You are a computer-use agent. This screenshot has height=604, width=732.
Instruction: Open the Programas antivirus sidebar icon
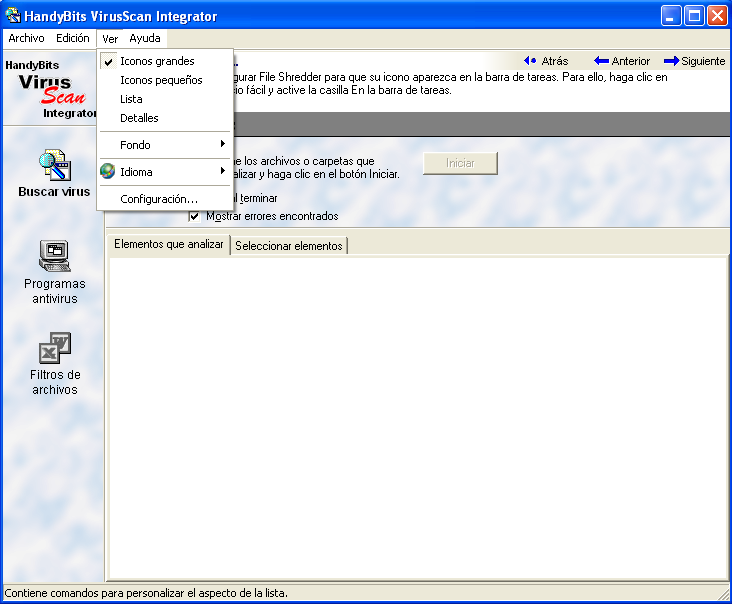[x=55, y=256]
